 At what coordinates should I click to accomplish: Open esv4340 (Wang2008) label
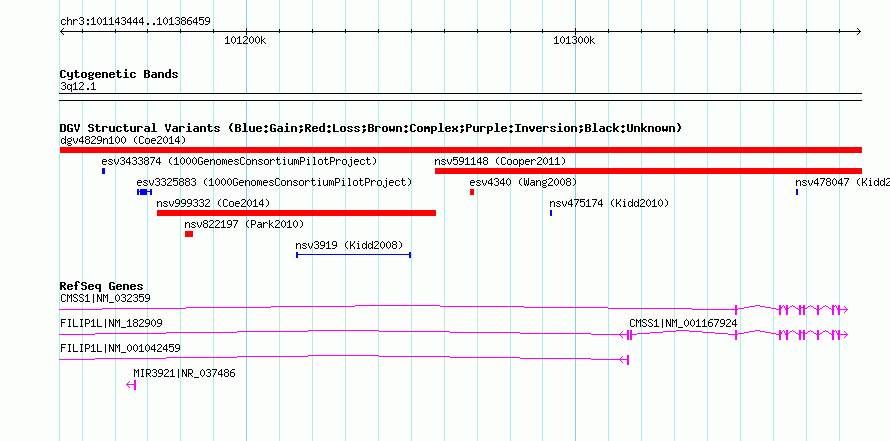523,182
